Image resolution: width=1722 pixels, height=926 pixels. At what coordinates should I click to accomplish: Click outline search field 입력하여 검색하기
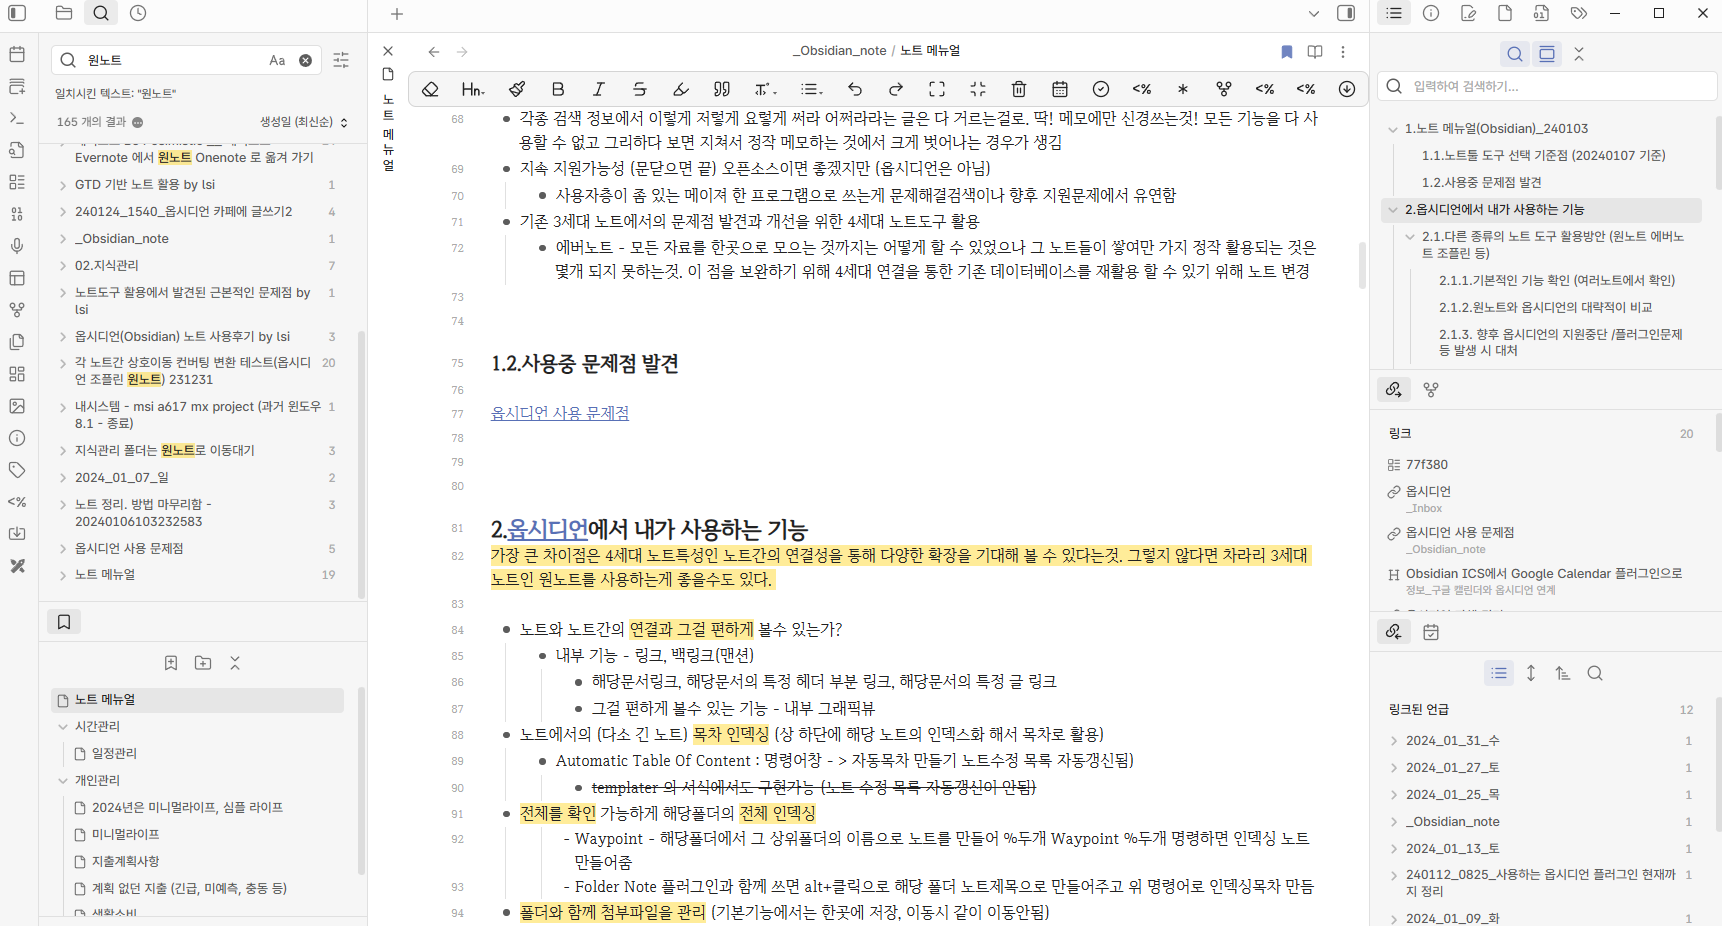click(x=1546, y=86)
